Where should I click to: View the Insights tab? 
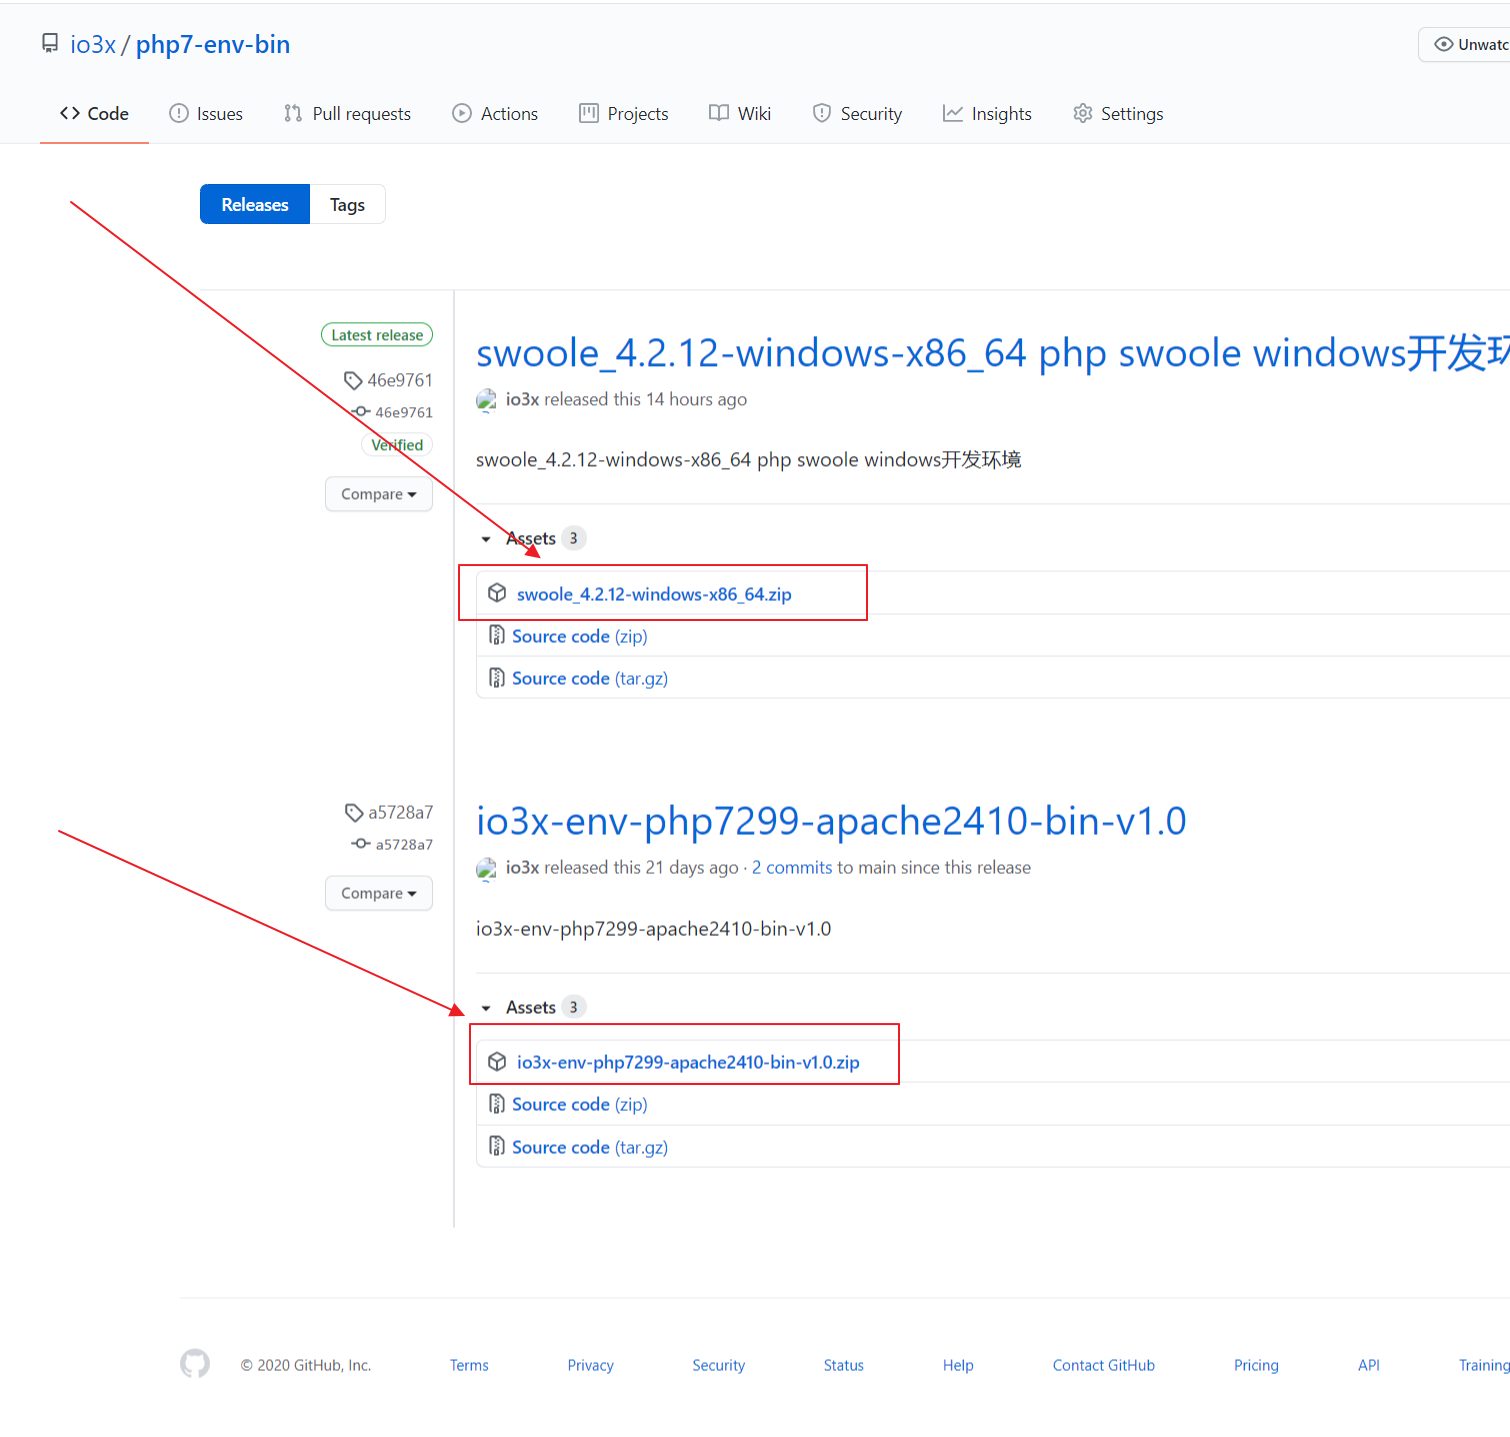point(987,114)
